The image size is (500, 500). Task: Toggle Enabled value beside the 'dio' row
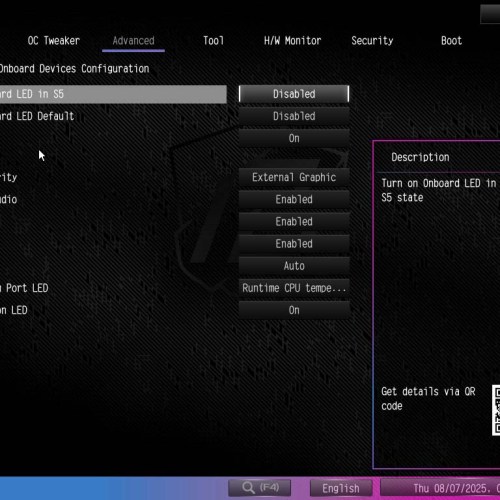pos(294,199)
